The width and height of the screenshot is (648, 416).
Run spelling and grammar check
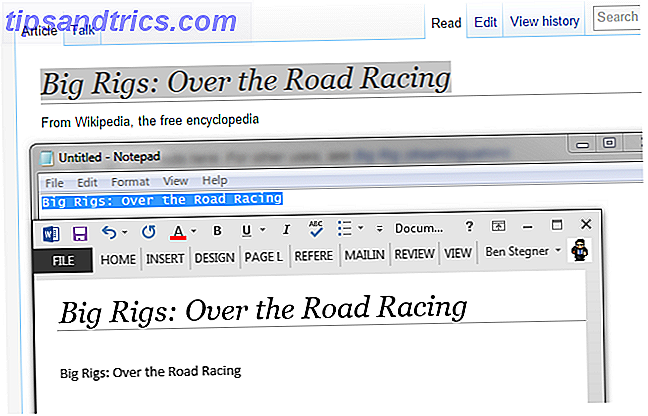click(x=316, y=228)
